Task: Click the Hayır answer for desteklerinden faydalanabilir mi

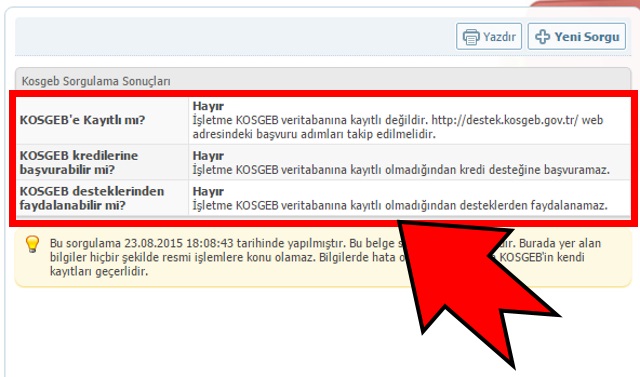Action: click(208, 191)
